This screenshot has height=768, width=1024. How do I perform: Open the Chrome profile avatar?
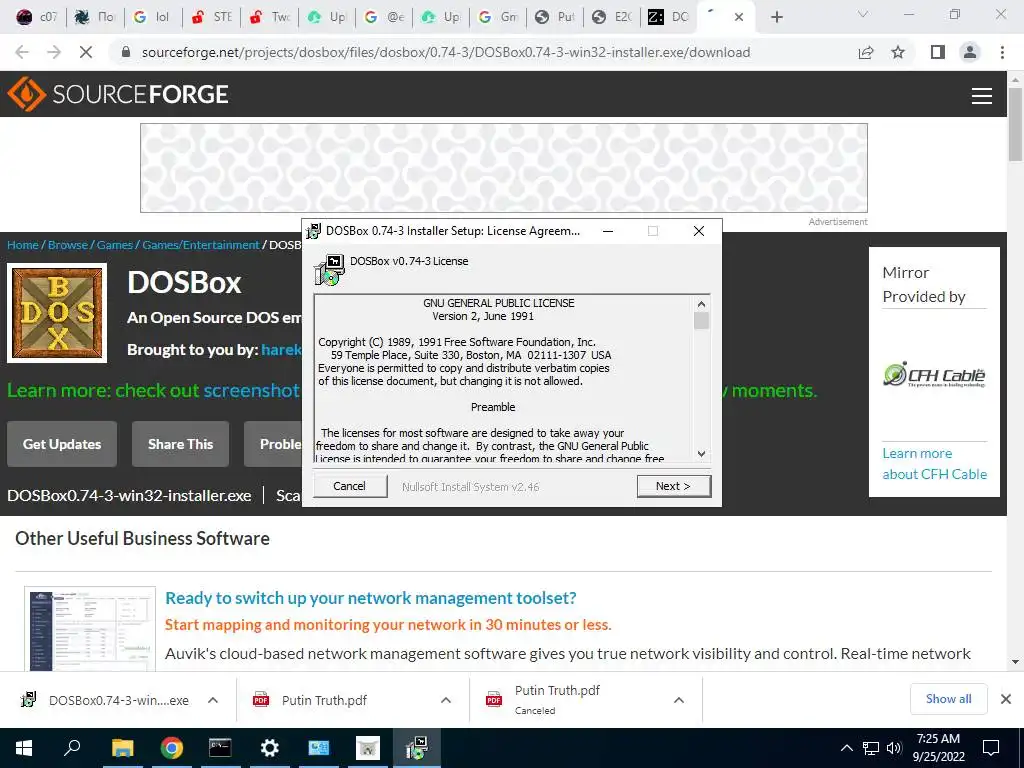[970, 52]
